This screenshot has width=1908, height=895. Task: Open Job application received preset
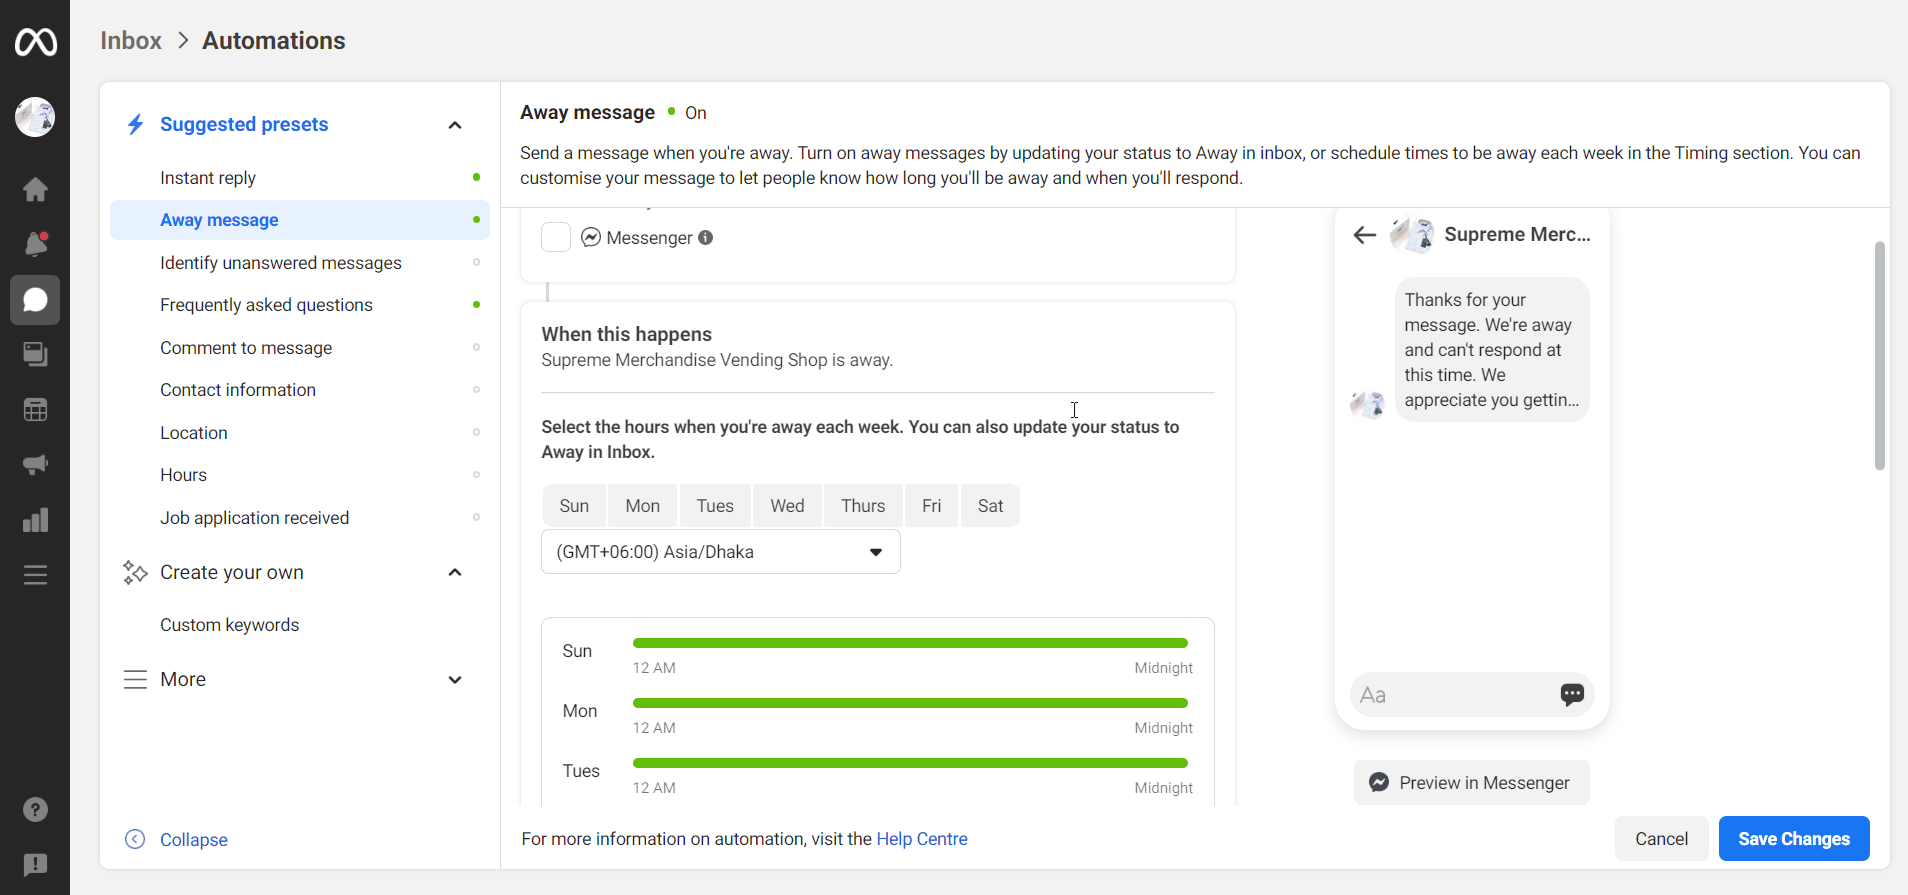(x=300, y=518)
